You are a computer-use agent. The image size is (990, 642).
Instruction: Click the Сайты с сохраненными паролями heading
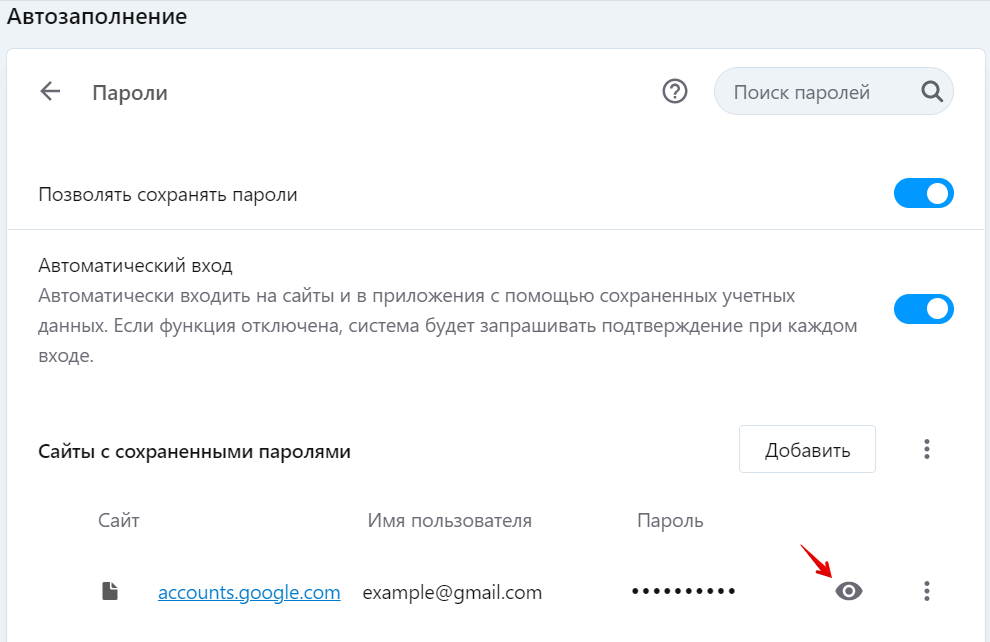[x=194, y=451]
